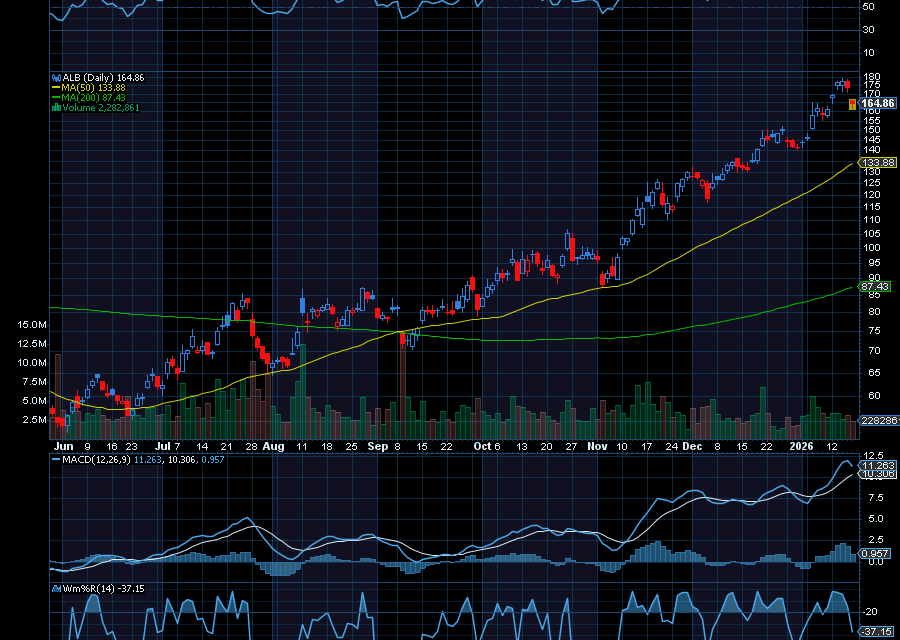Click the MACD line icon in the indicator panel
Screen dimensions: 900x640
(x=56, y=459)
